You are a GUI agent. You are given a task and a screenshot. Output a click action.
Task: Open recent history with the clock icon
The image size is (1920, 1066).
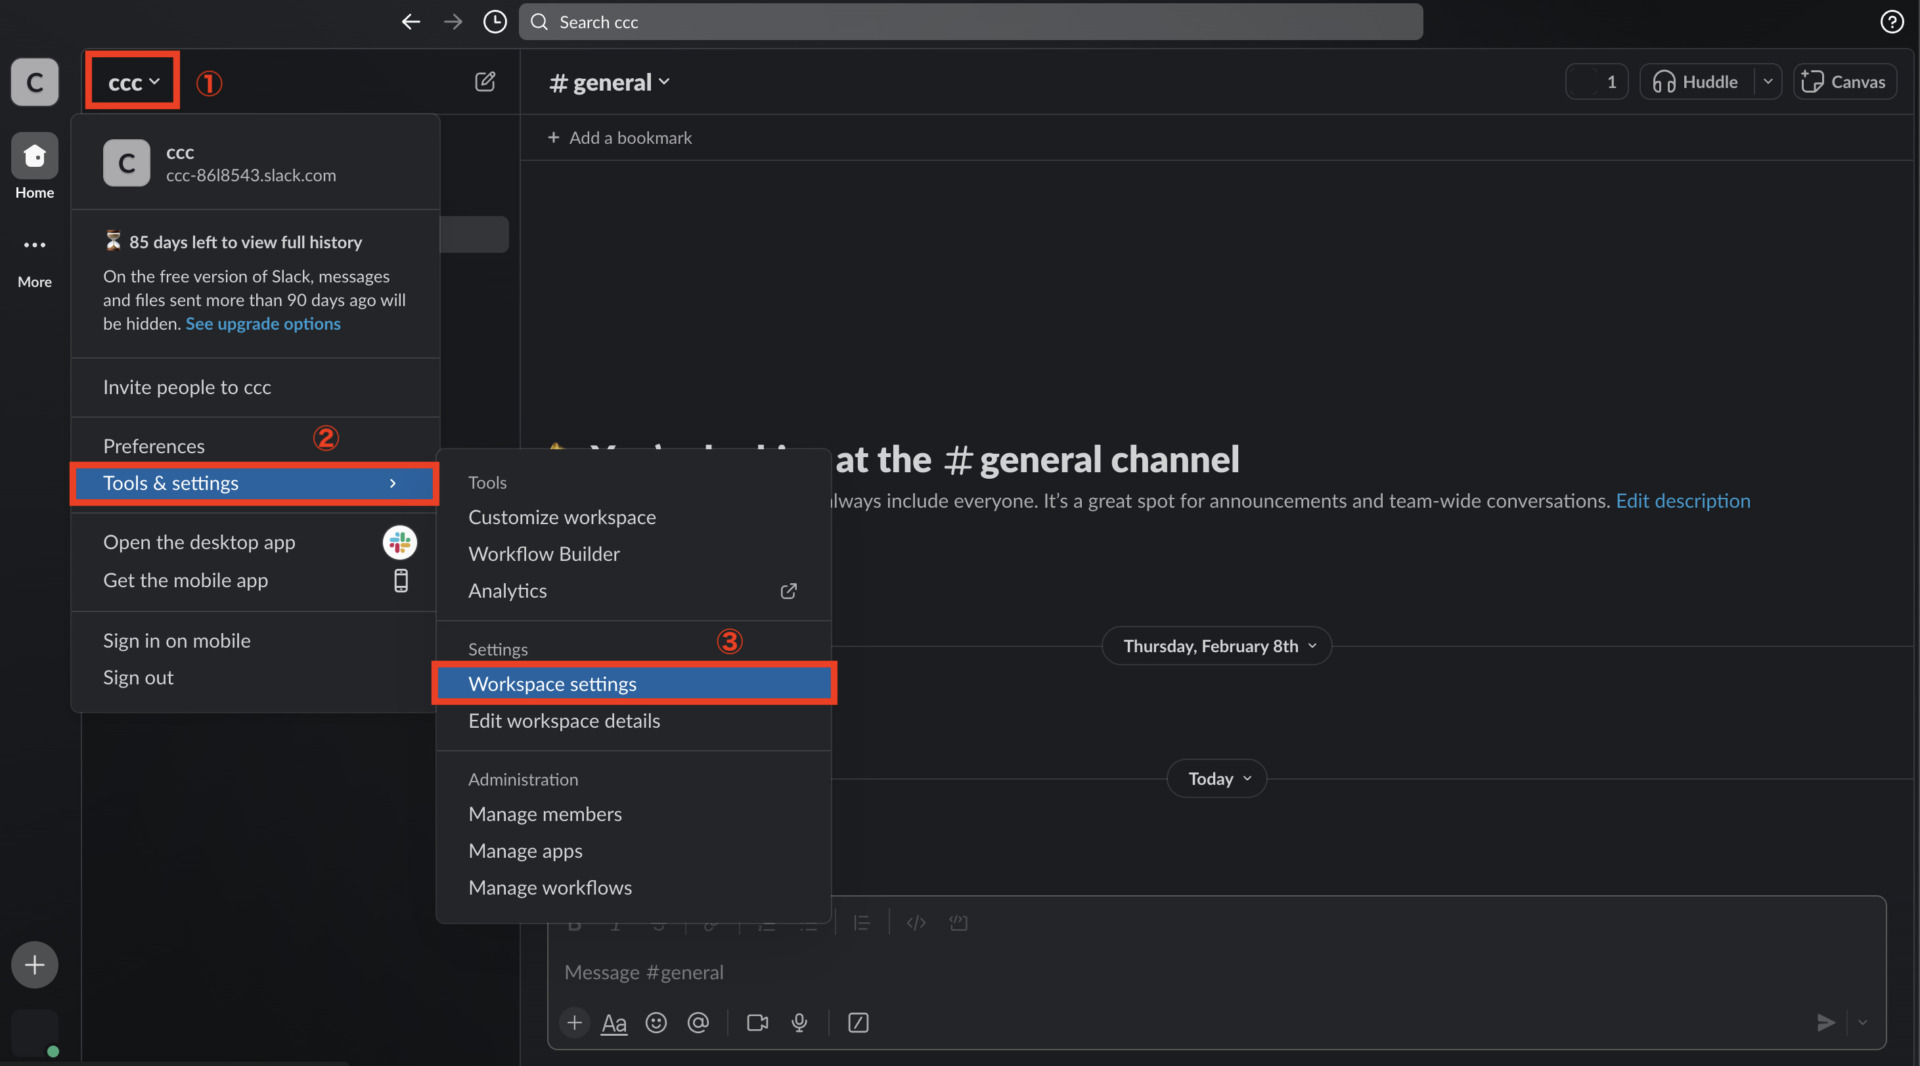494,21
